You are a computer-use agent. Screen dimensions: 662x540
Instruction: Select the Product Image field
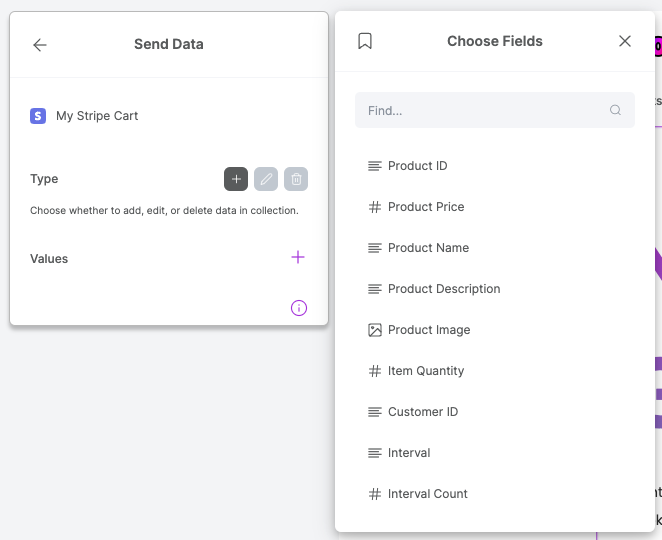point(428,330)
